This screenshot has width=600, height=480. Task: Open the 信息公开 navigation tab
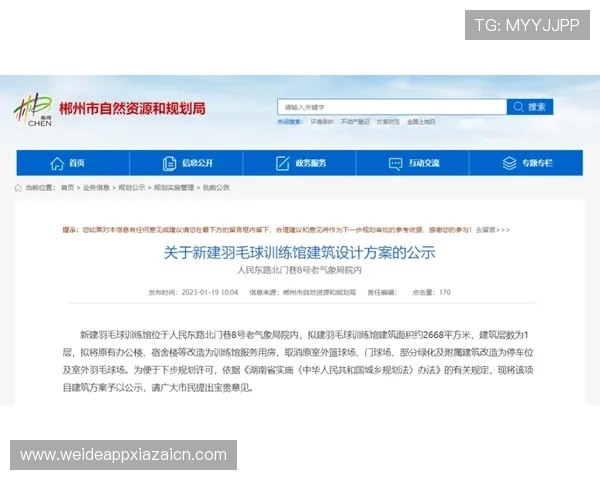click(x=186, y=163)
